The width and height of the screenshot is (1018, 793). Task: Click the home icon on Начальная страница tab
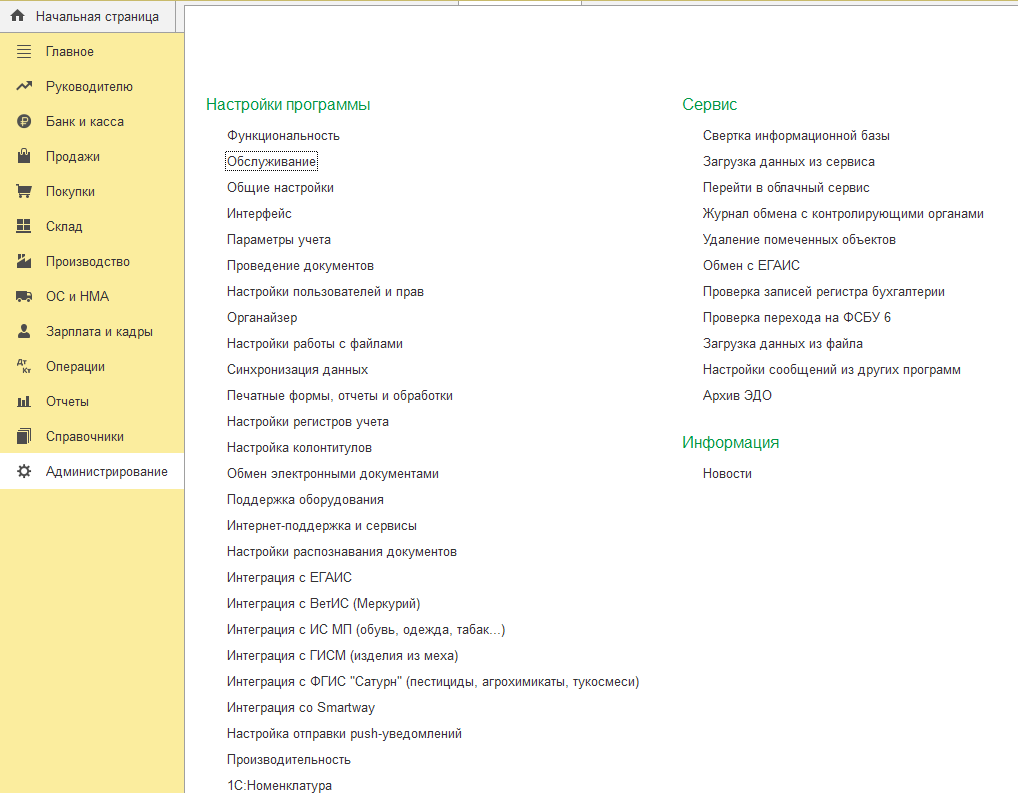[x=17, y=16]
